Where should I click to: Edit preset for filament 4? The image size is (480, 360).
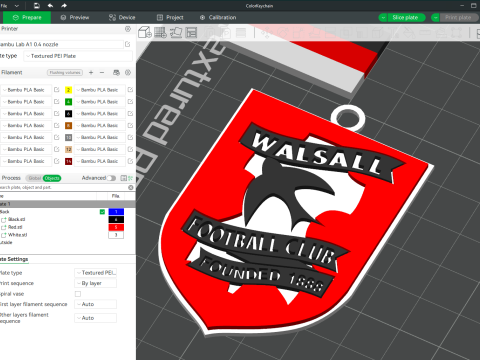click(130, 102)
